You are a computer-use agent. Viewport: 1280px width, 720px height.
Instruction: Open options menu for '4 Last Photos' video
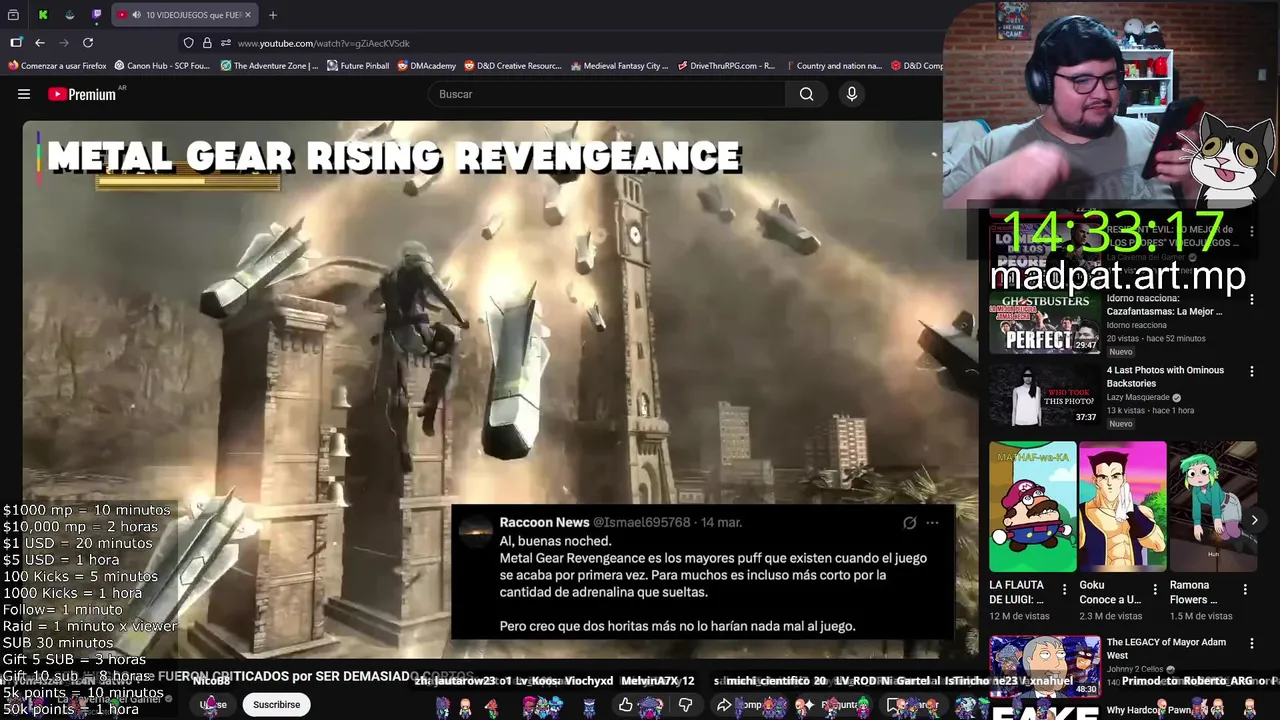tap(1251, 371)
